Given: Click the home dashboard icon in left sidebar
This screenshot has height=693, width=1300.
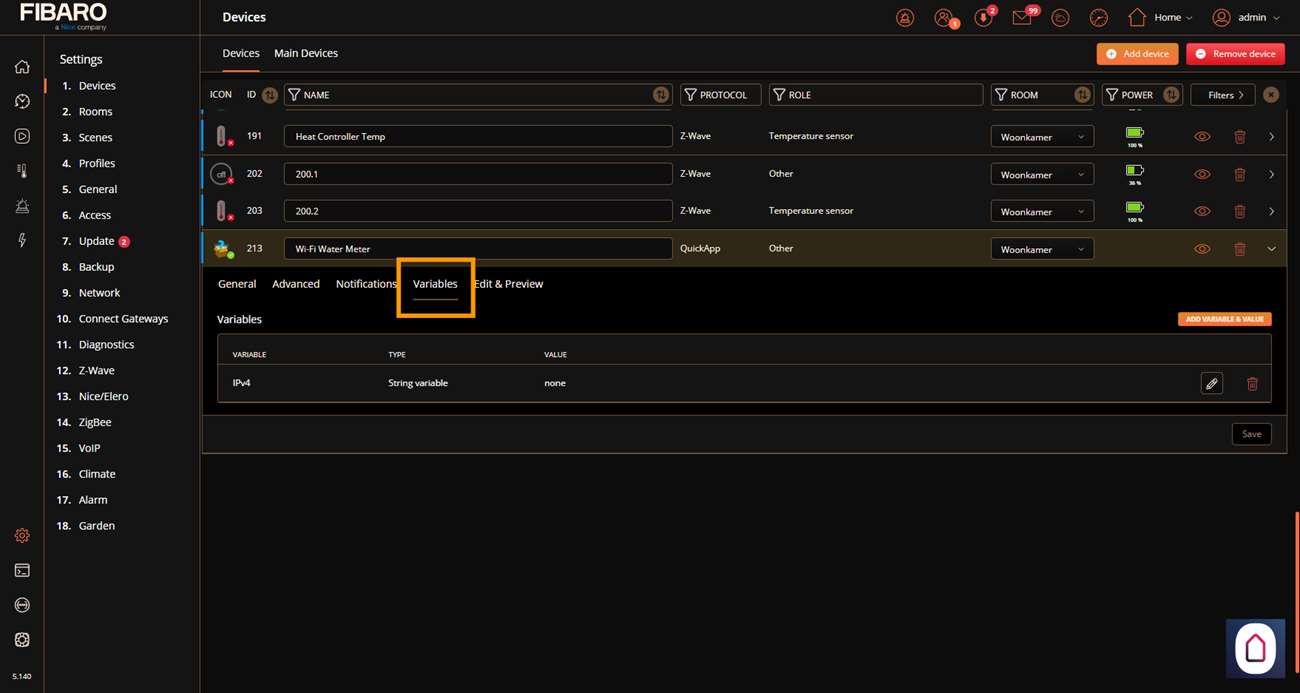Looking at the screenshot, I should (22, 67).
